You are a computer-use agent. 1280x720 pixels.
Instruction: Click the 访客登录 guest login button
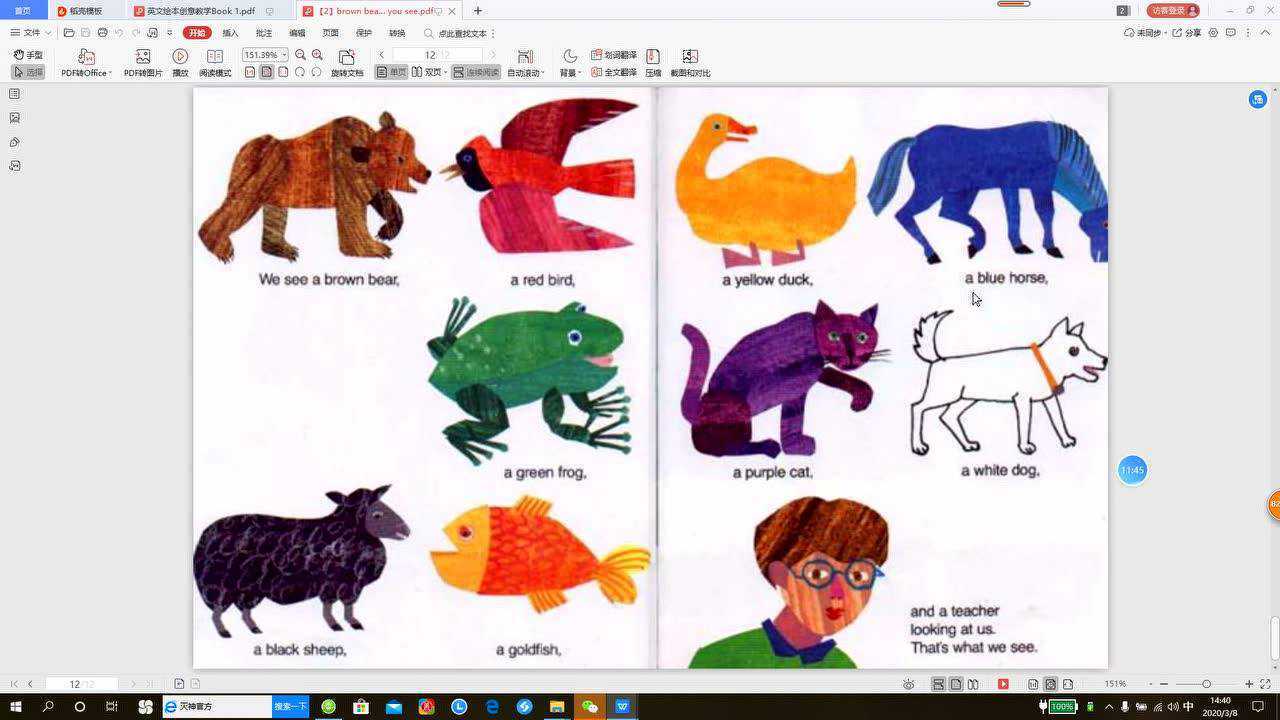[1174, 11]
